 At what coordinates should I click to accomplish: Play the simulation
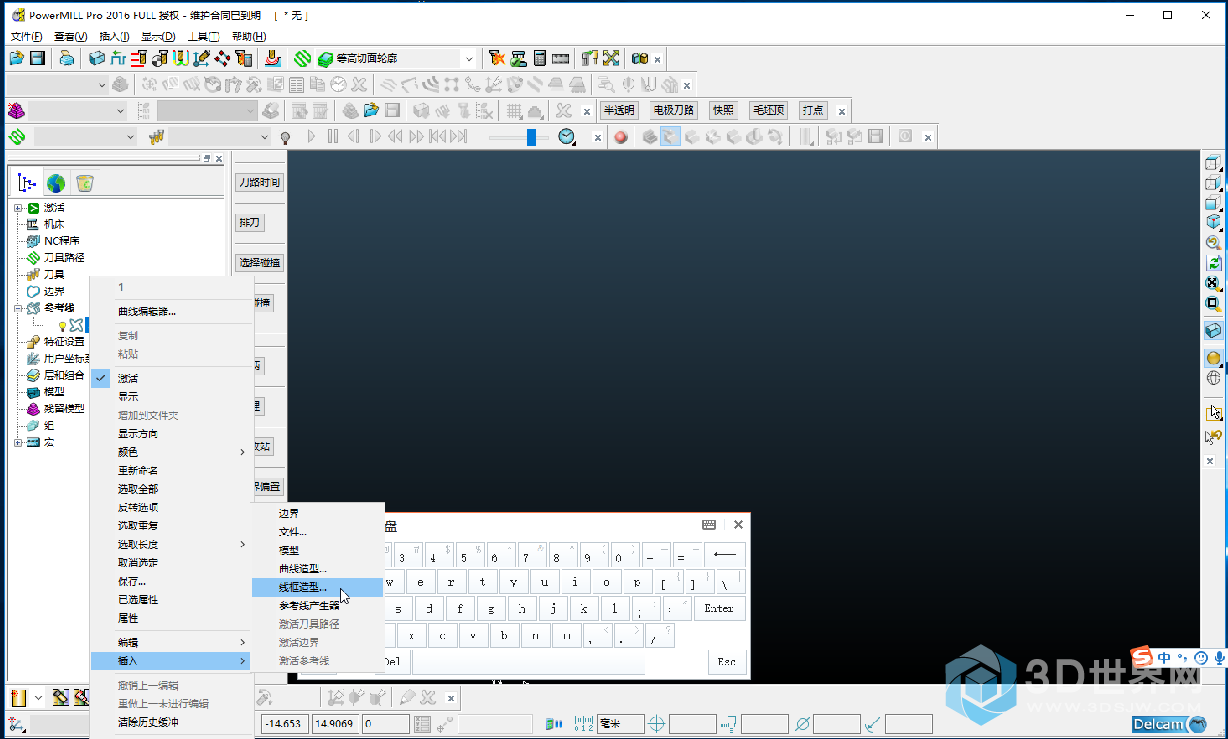[311, 137]
